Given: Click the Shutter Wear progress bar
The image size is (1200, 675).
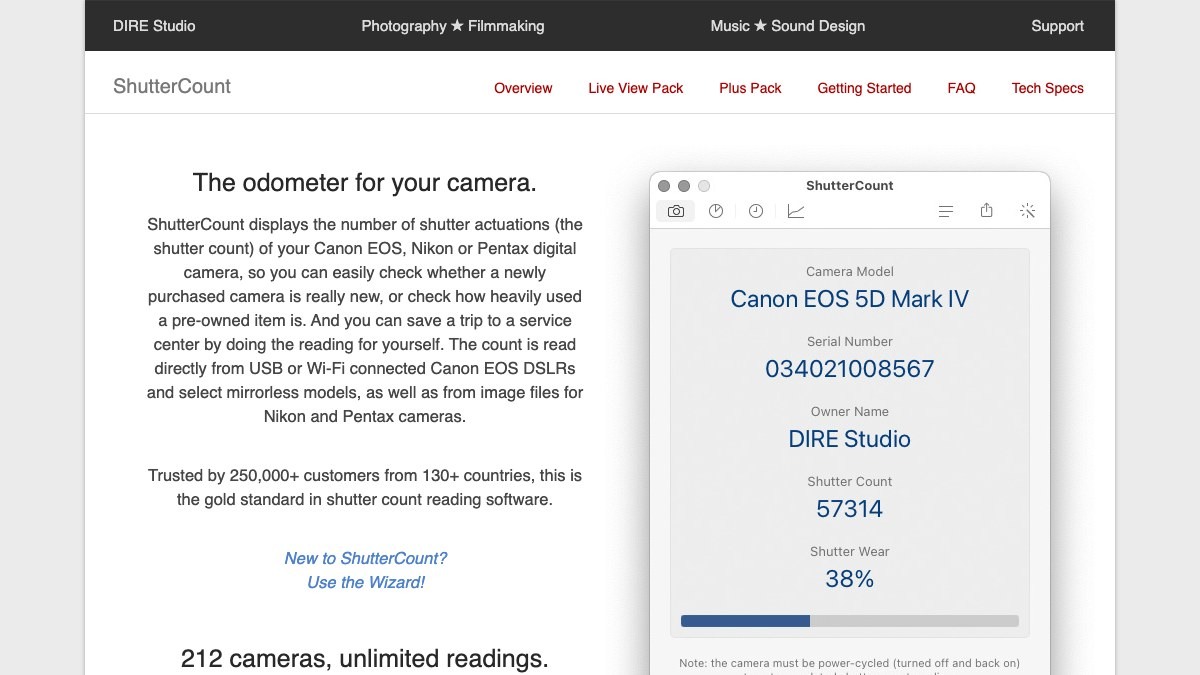Looking at the screenshot, I should tap(850, 621).
